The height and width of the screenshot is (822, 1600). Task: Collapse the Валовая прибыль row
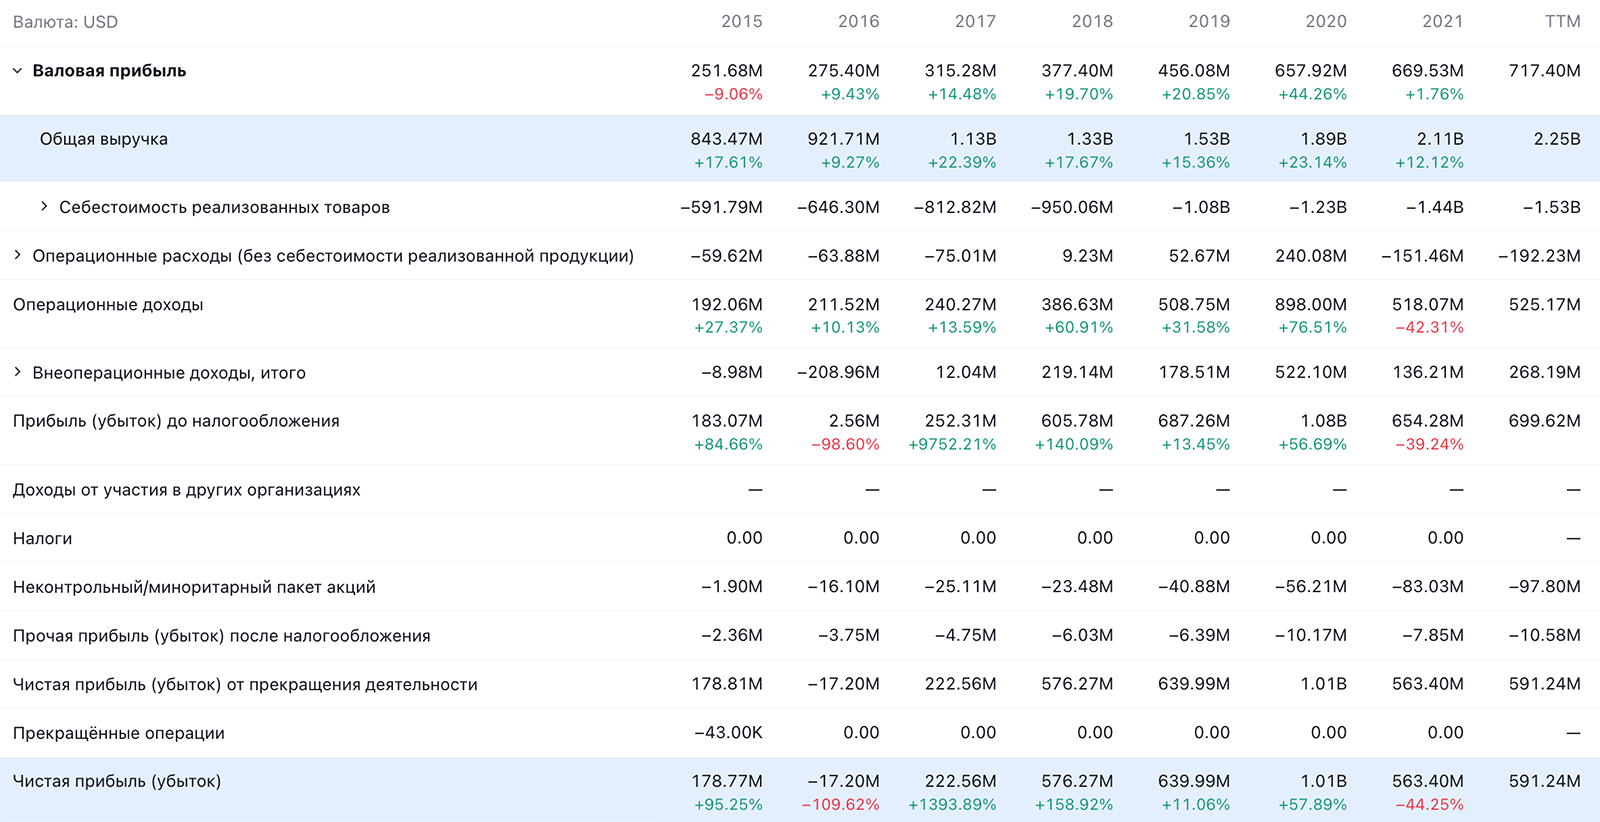click(x=17, y=71)
